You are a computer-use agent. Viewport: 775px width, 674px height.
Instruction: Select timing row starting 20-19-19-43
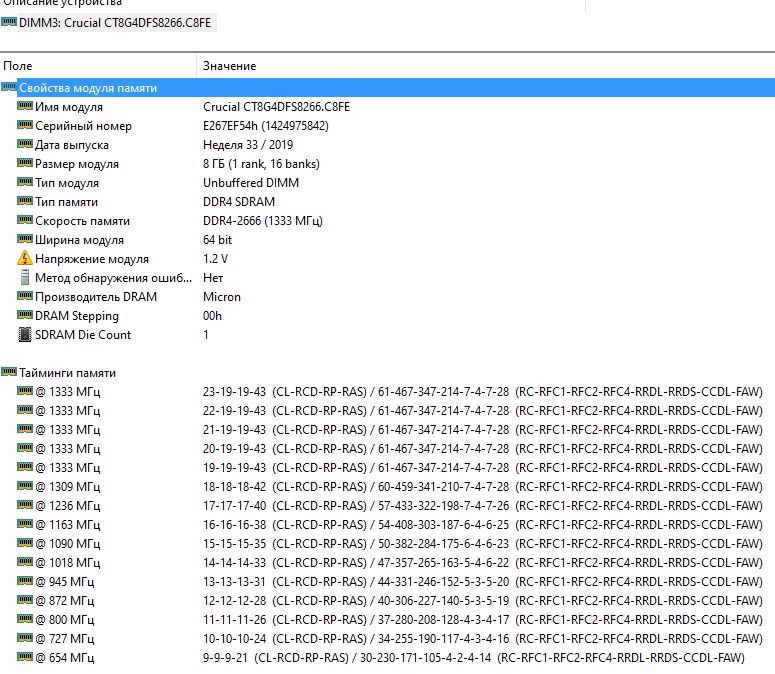click(482, 449)
